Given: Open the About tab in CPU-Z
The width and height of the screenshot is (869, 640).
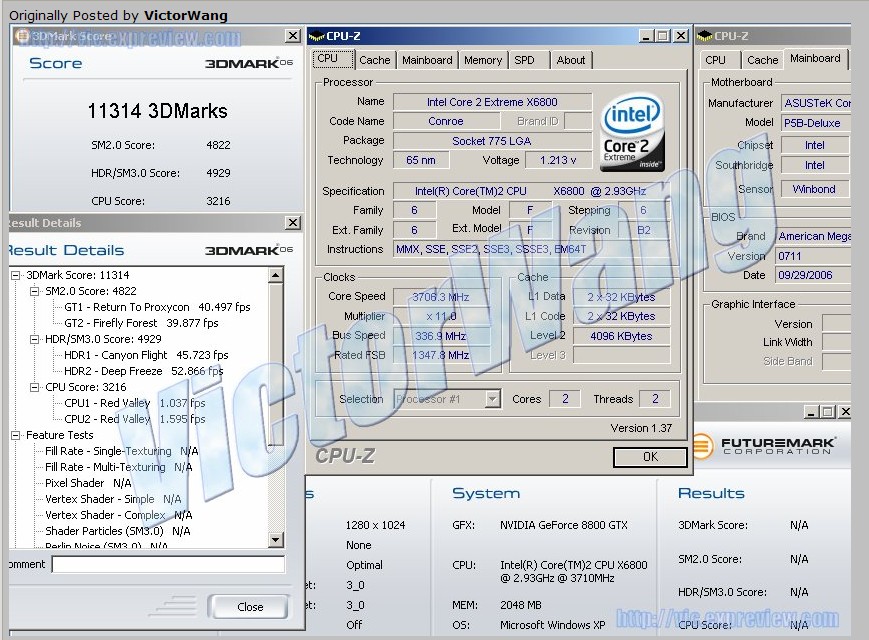Looking at the screenshot, I should click(571, 60).
